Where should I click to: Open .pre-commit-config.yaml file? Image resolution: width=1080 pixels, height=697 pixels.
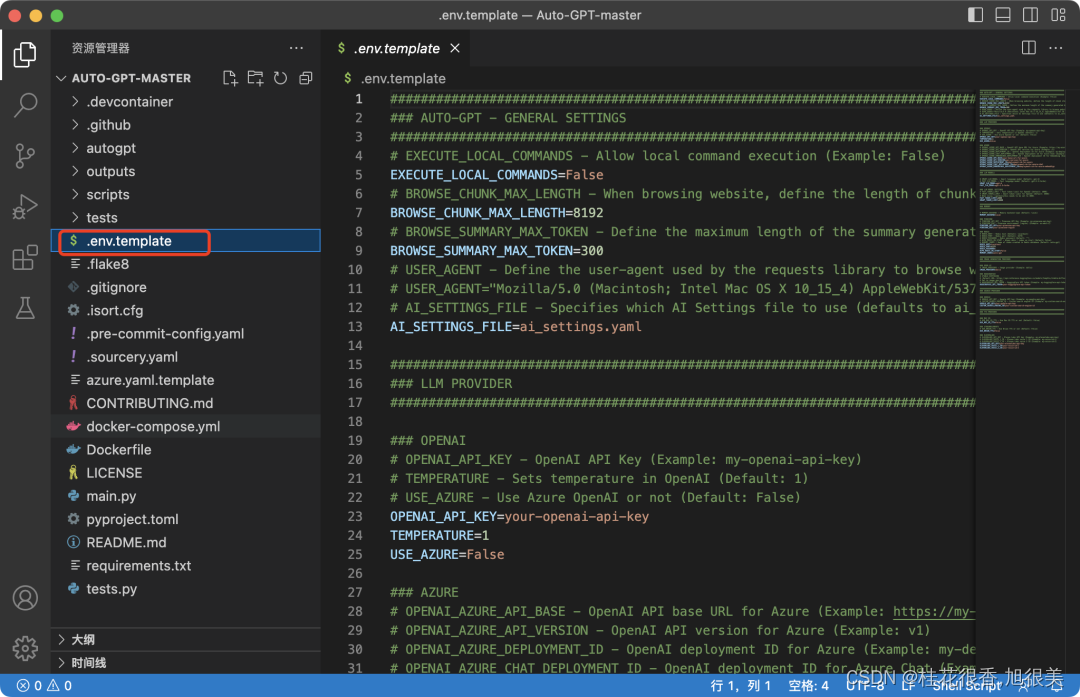(x=186, y=333)
